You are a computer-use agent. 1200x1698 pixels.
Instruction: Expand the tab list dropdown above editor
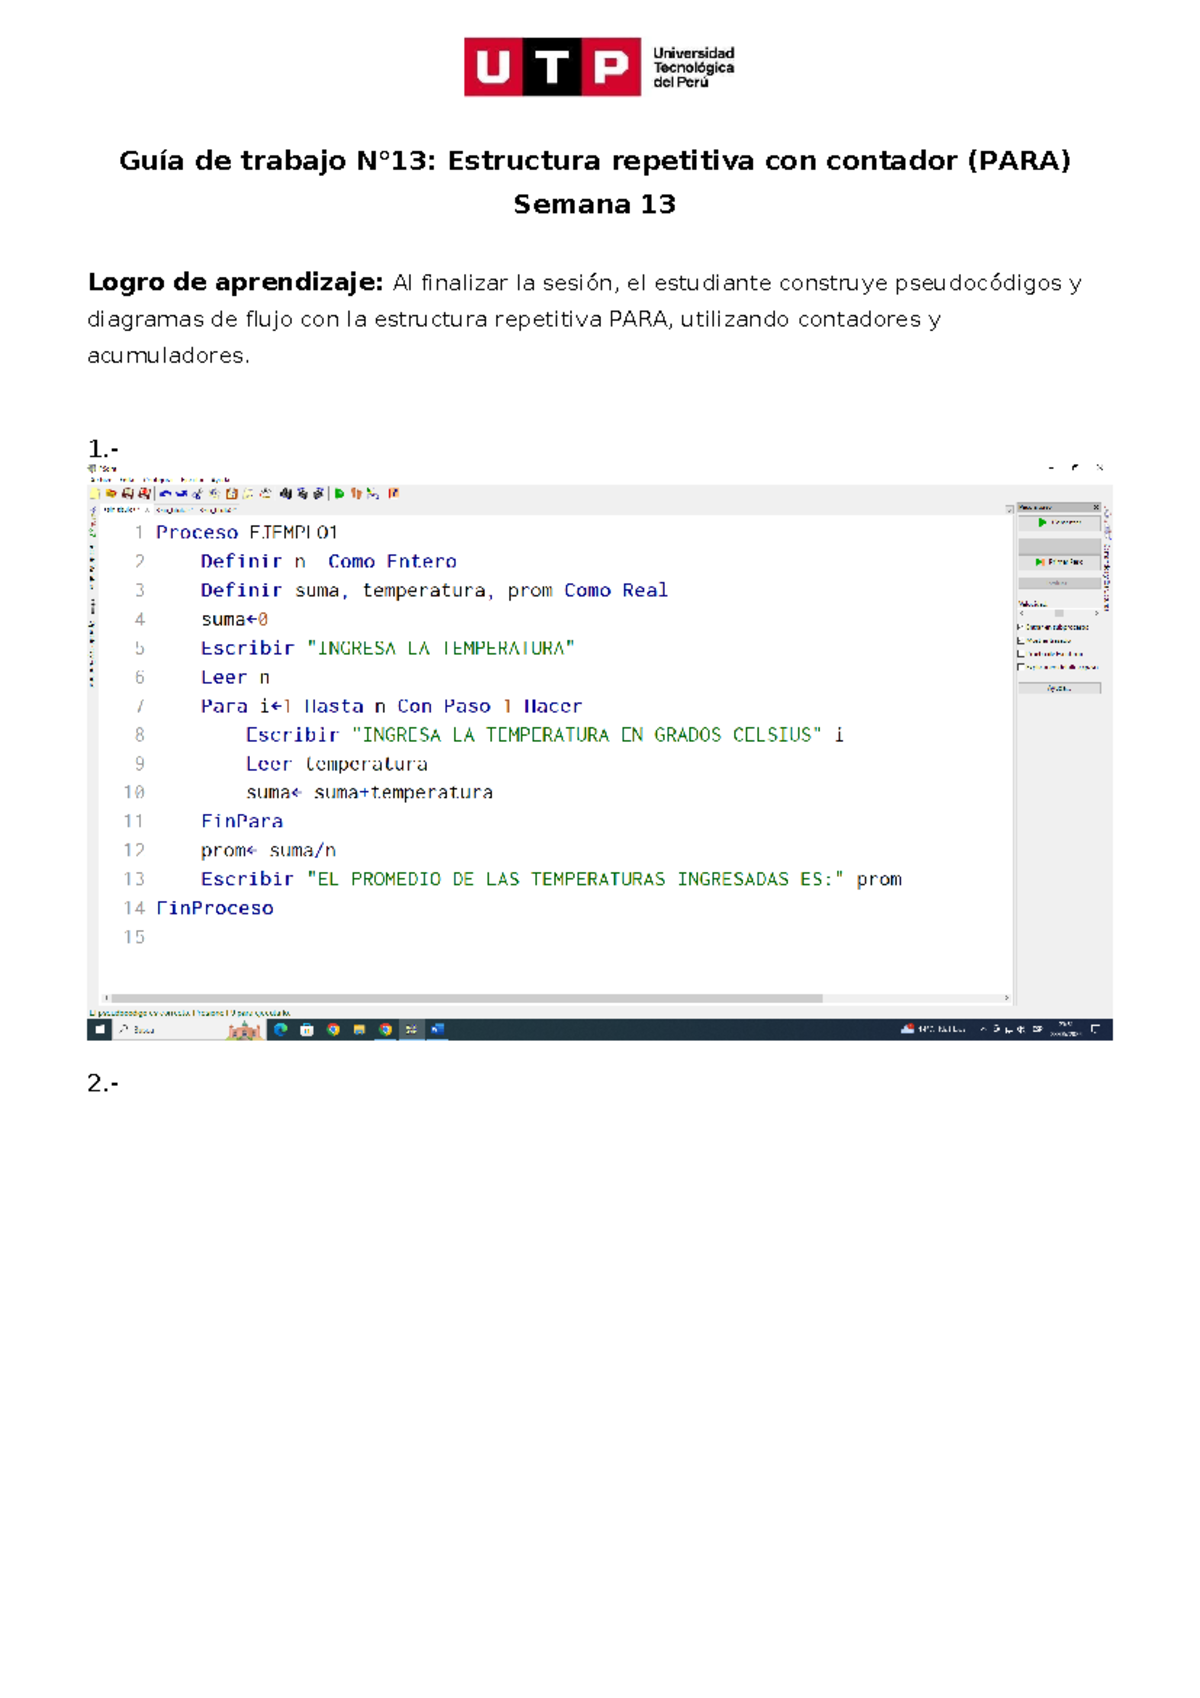click(1009, 509)
